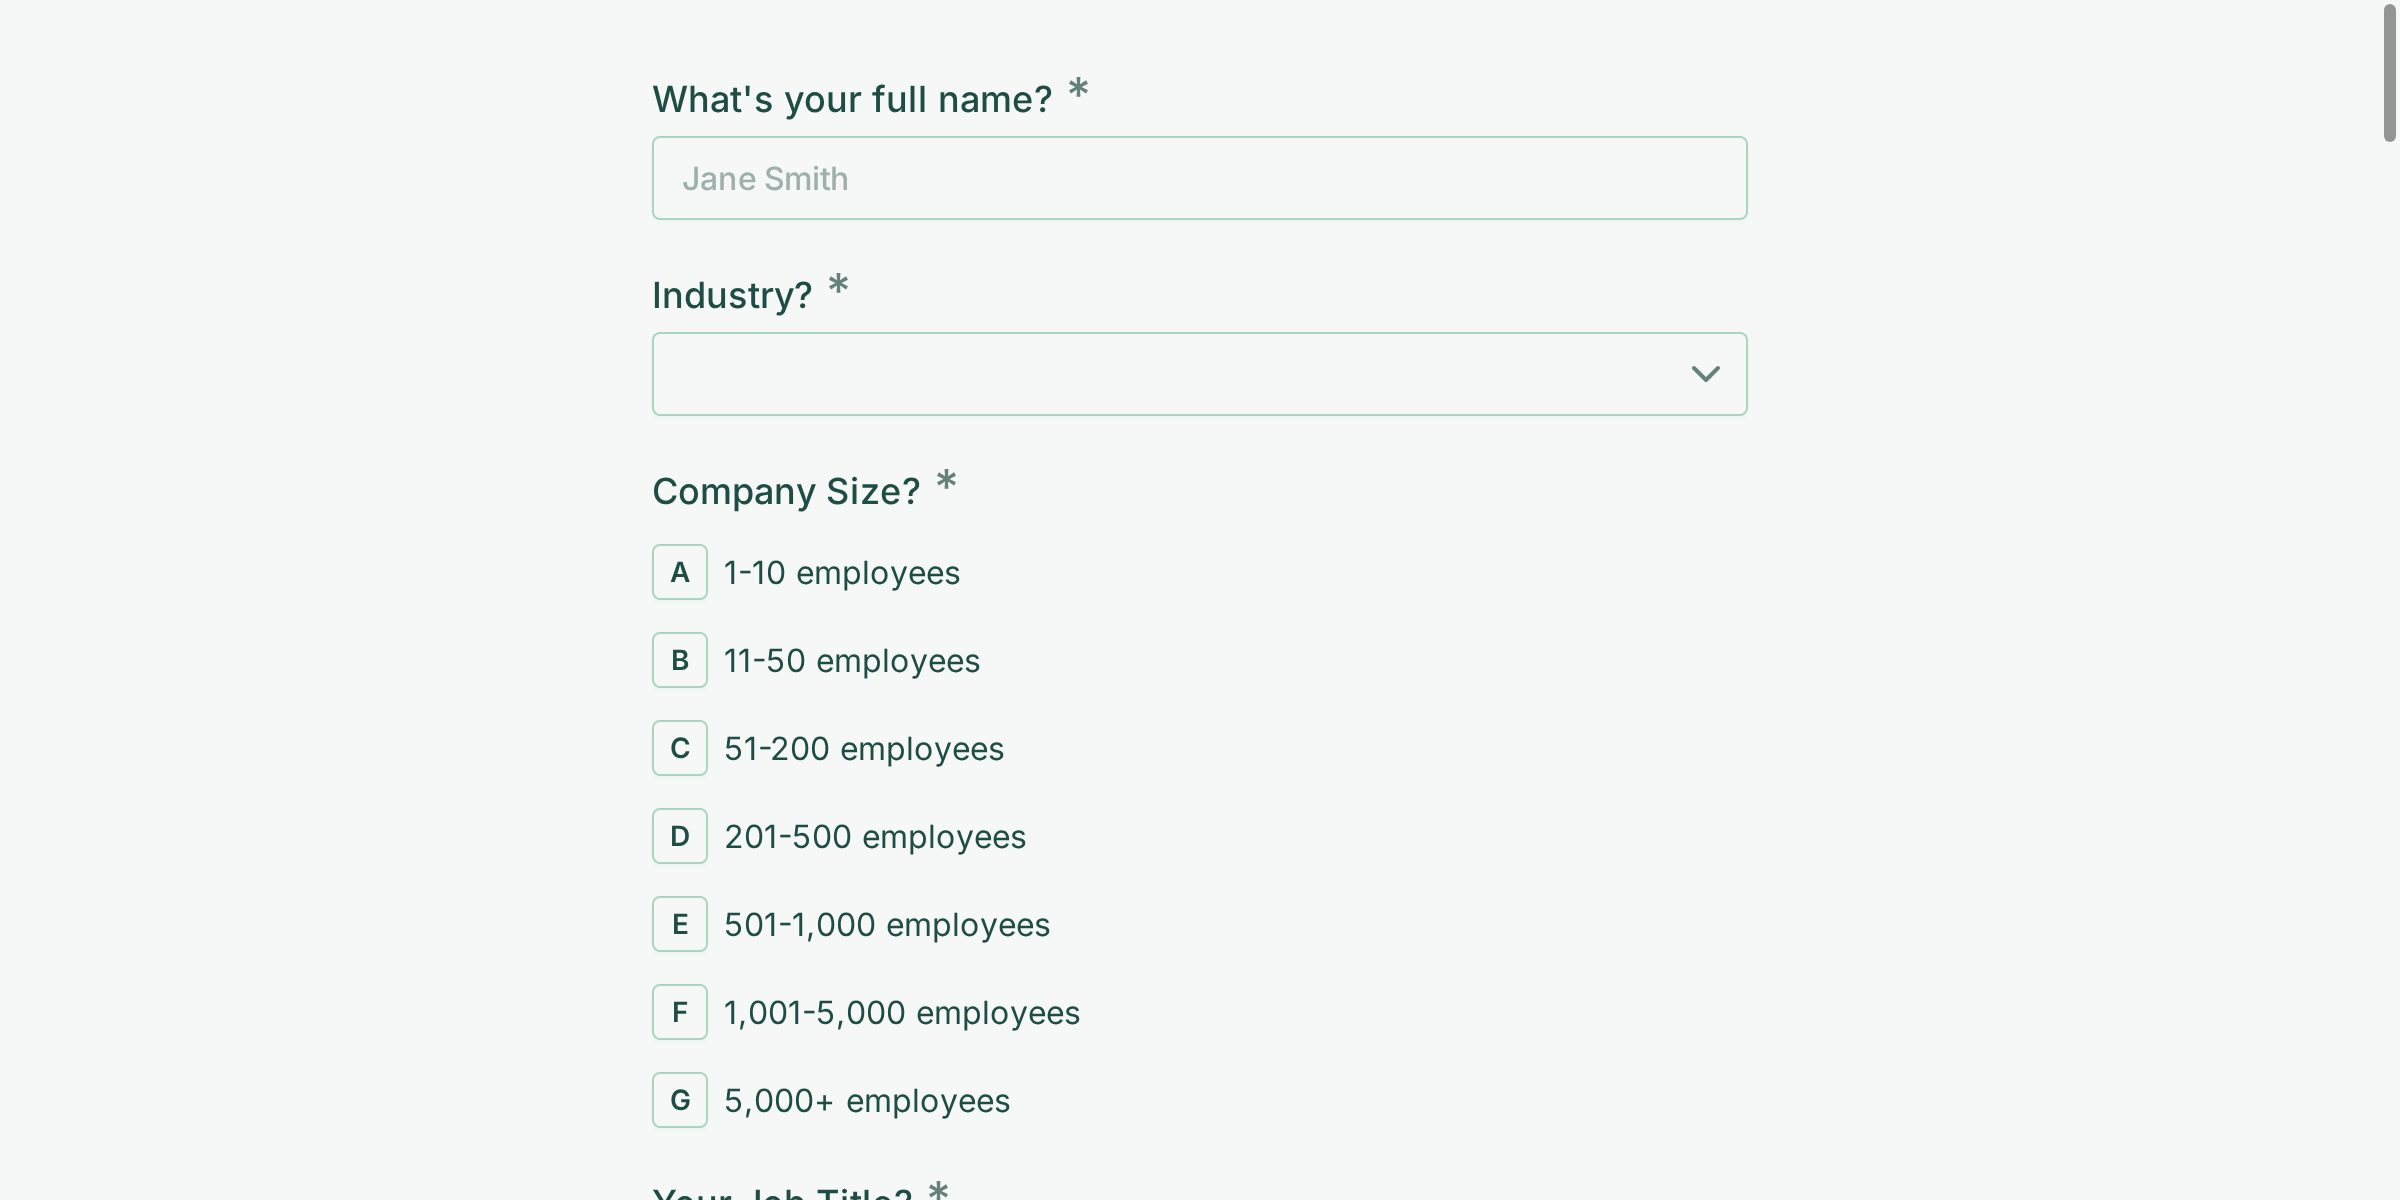Viewport: 2400px width, 1200px height.
Task: Click the letter E key badge
Action: pos(680,924)
